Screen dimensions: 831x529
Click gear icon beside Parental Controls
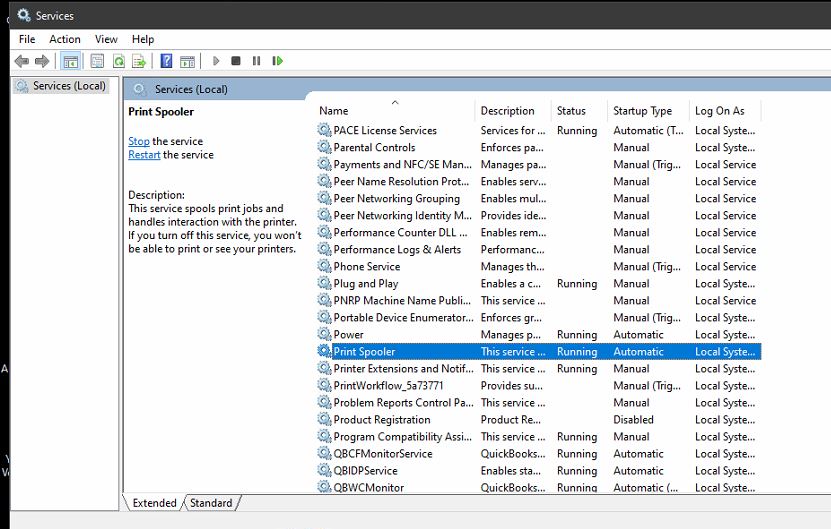click(324, 147)
